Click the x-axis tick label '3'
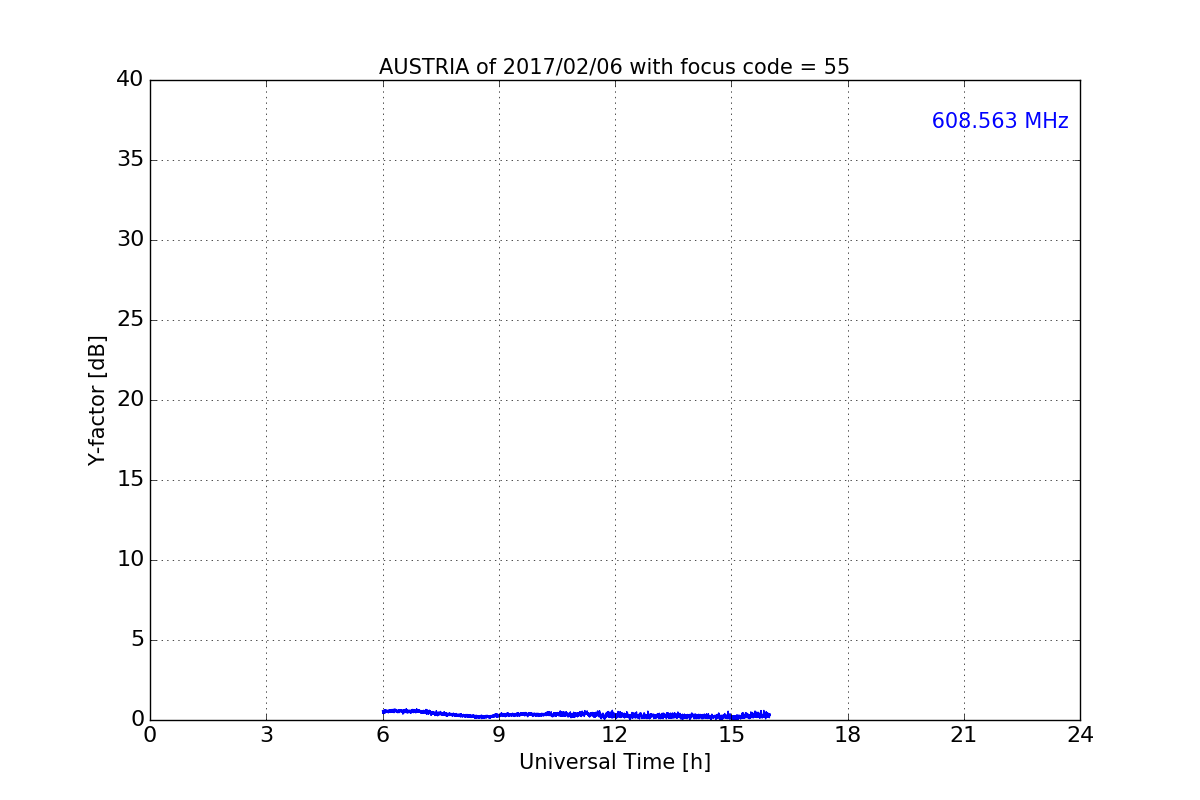 tap(266, 735)
